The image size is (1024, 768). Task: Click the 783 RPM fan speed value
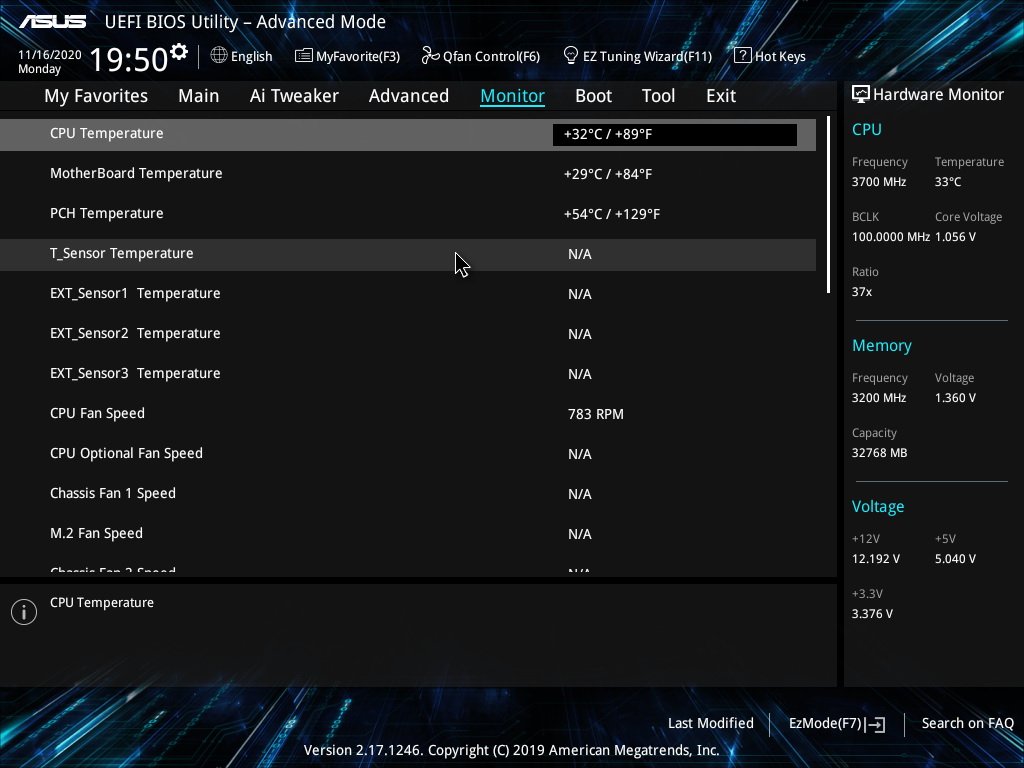point(596,414)
